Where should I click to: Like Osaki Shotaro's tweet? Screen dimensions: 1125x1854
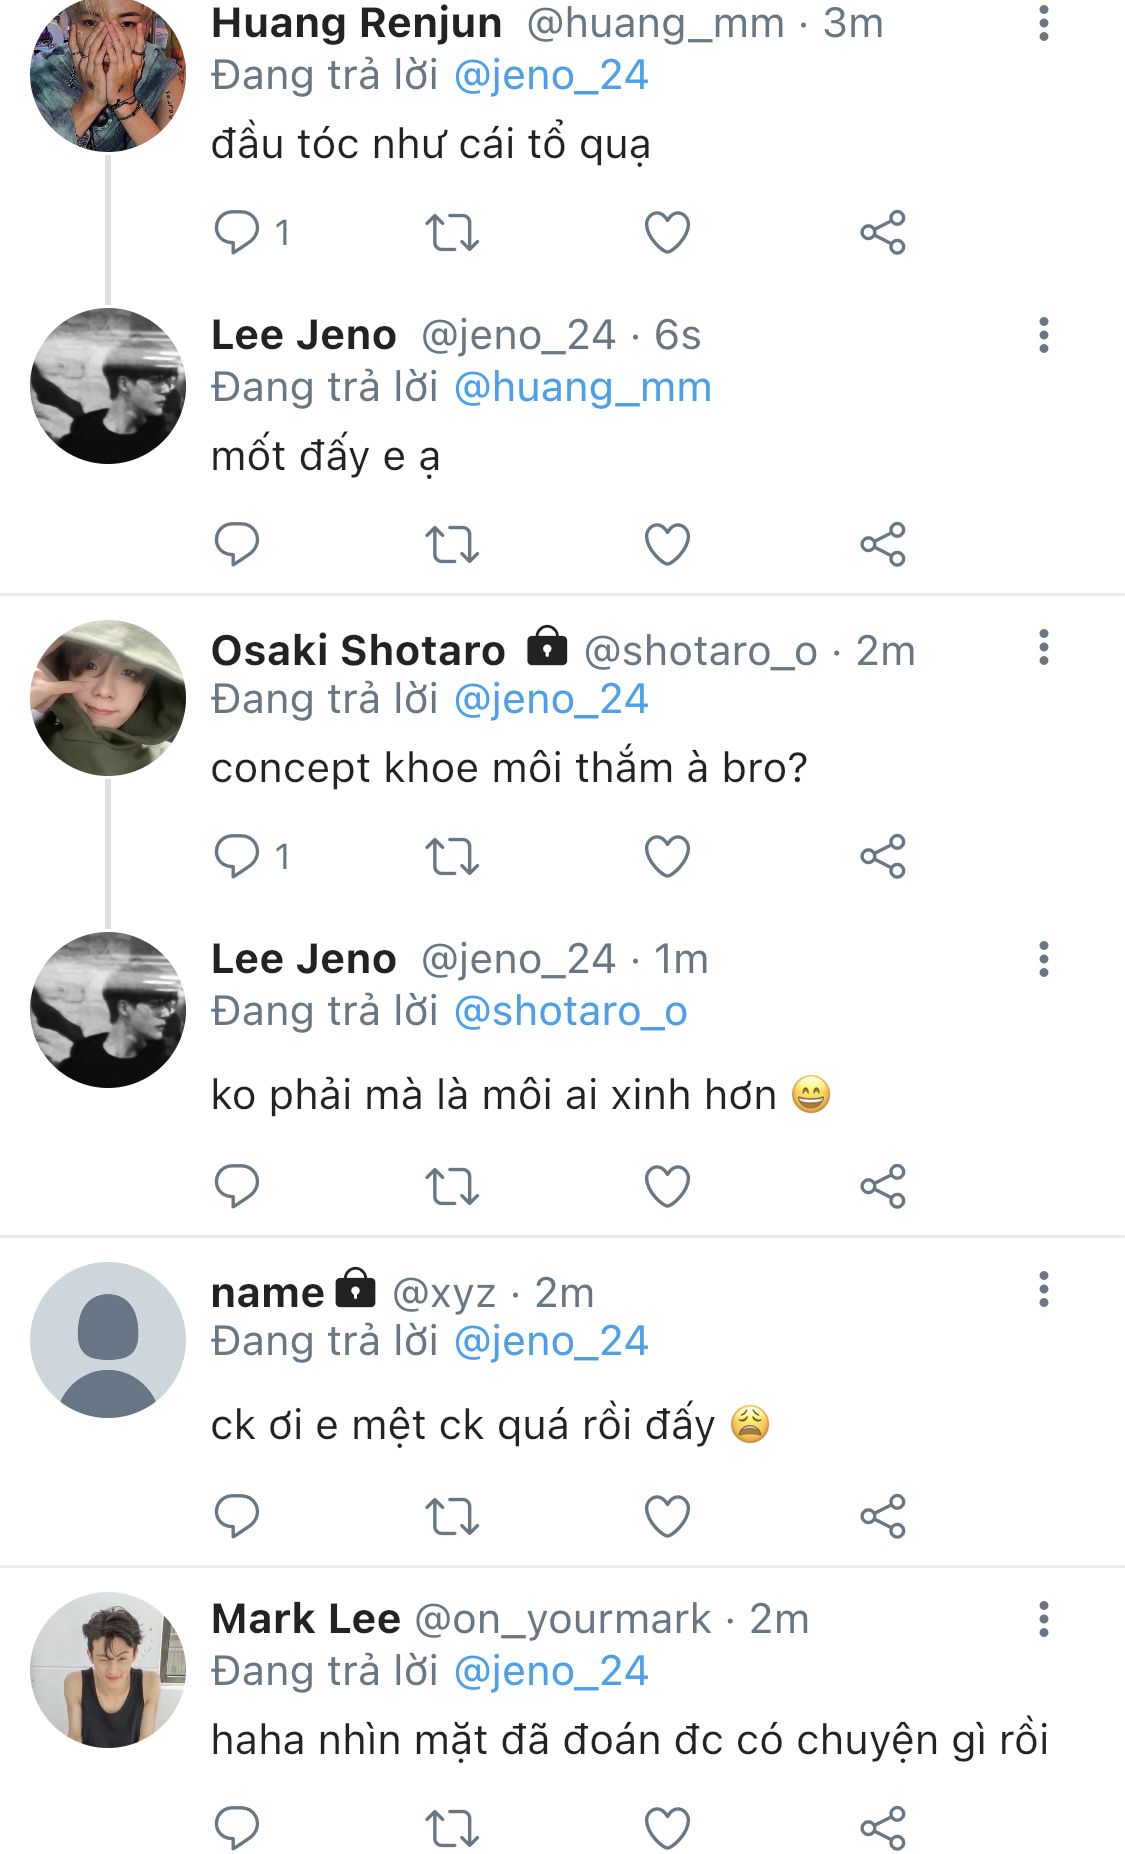[x=667, y=857]
